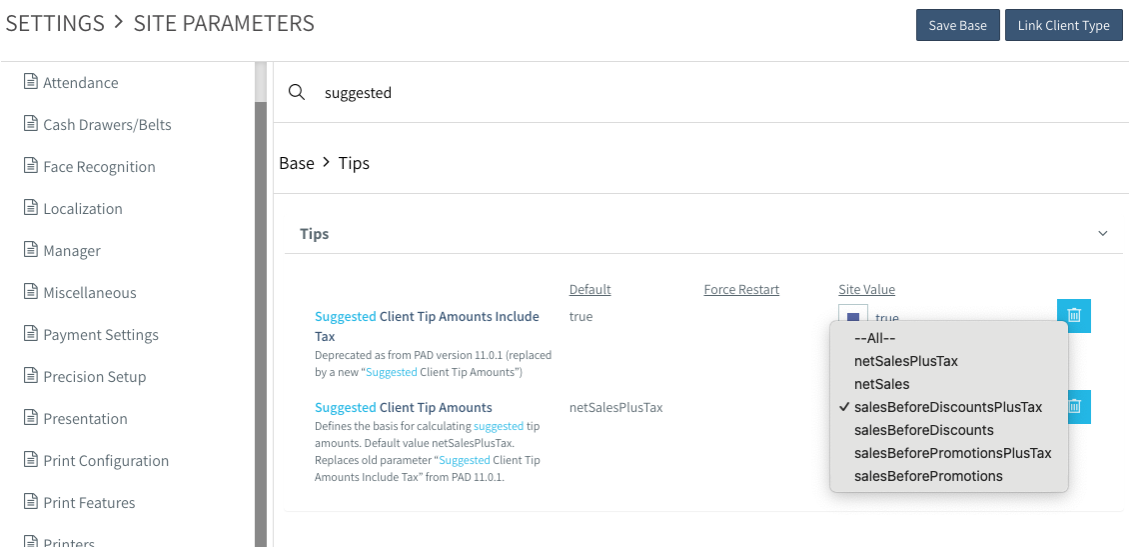Toggle the Site Value true checkbox
The height and width of the screenshot is (548, 1130).
[x=852, y=317]
